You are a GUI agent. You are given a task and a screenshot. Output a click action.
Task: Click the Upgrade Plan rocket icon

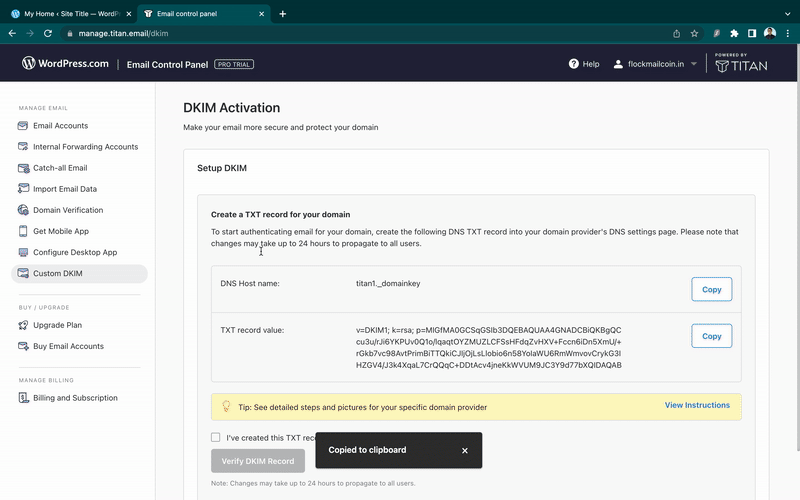pyautogui.click(x=23, y=325)
